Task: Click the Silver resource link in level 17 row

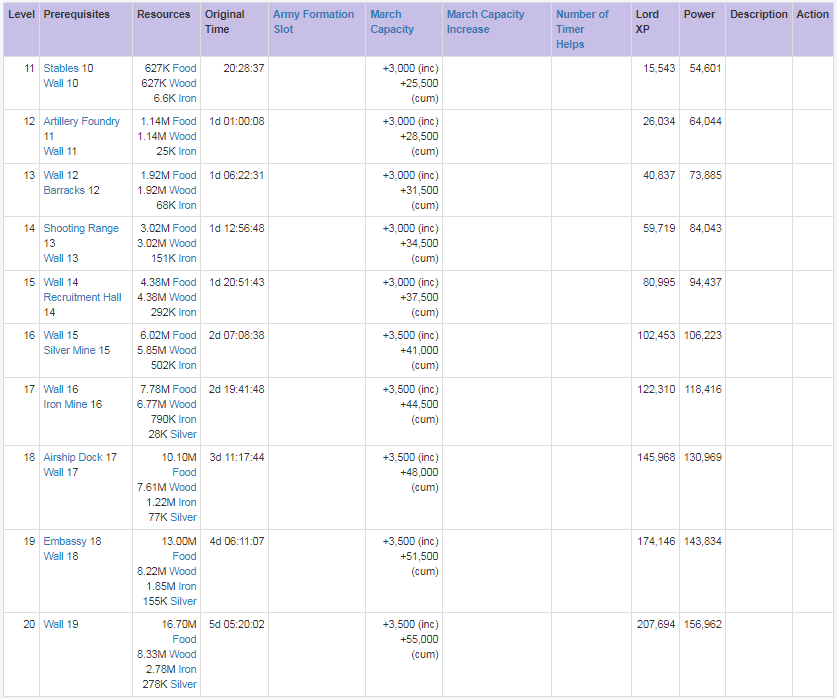Action: point(183,434)
